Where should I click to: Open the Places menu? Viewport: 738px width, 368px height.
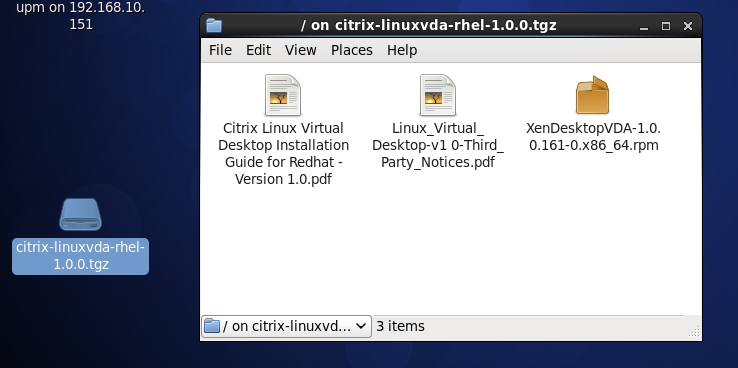[352, 50]
